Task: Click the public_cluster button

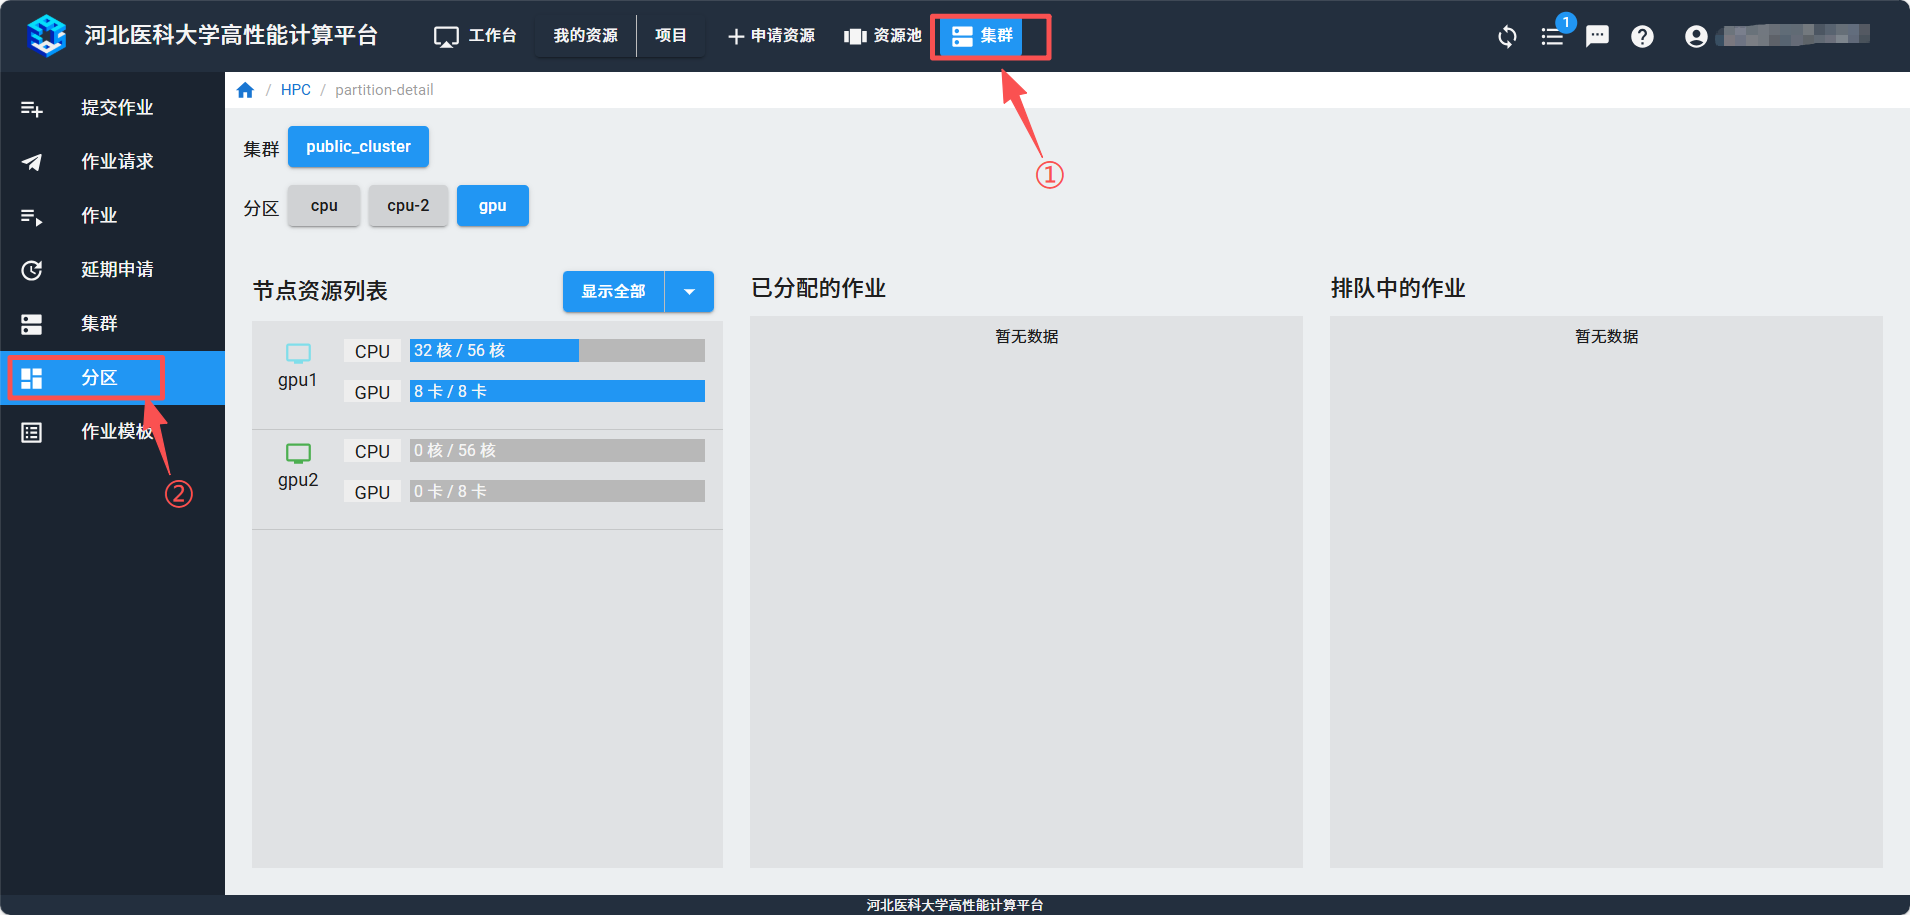Action: pos(358,147)
